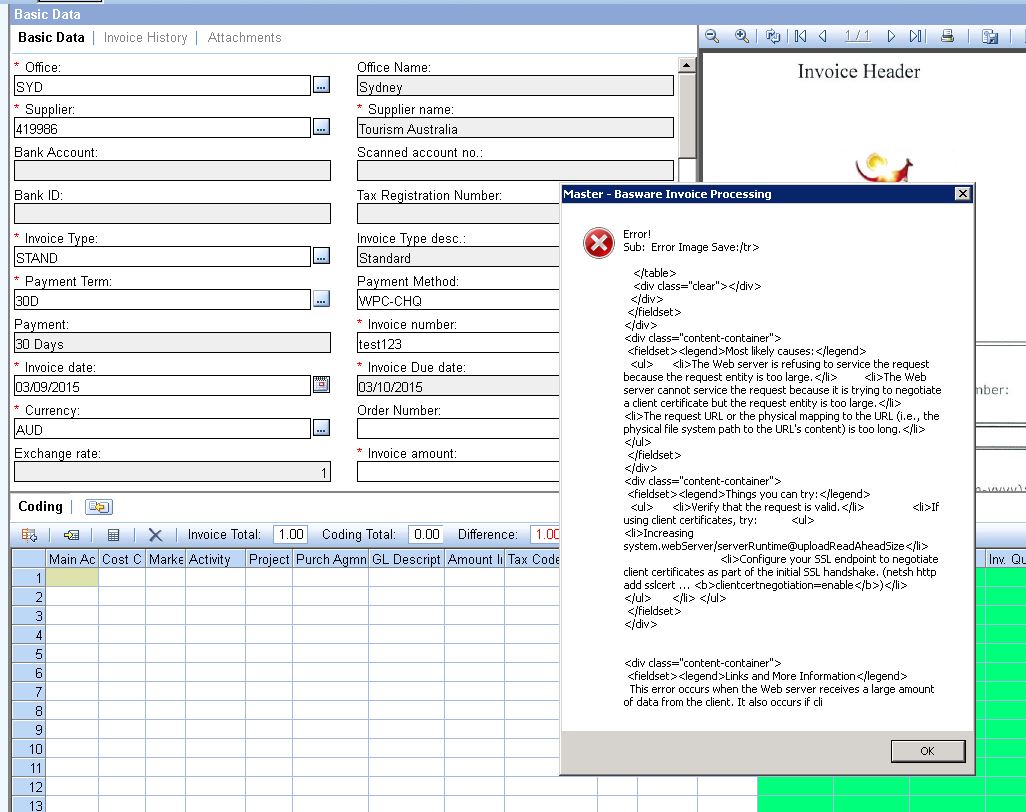Click the Main Ac column header
The height and width of the screenshot is (812, 1026).
pyautogui.click(x=72, y=559)
